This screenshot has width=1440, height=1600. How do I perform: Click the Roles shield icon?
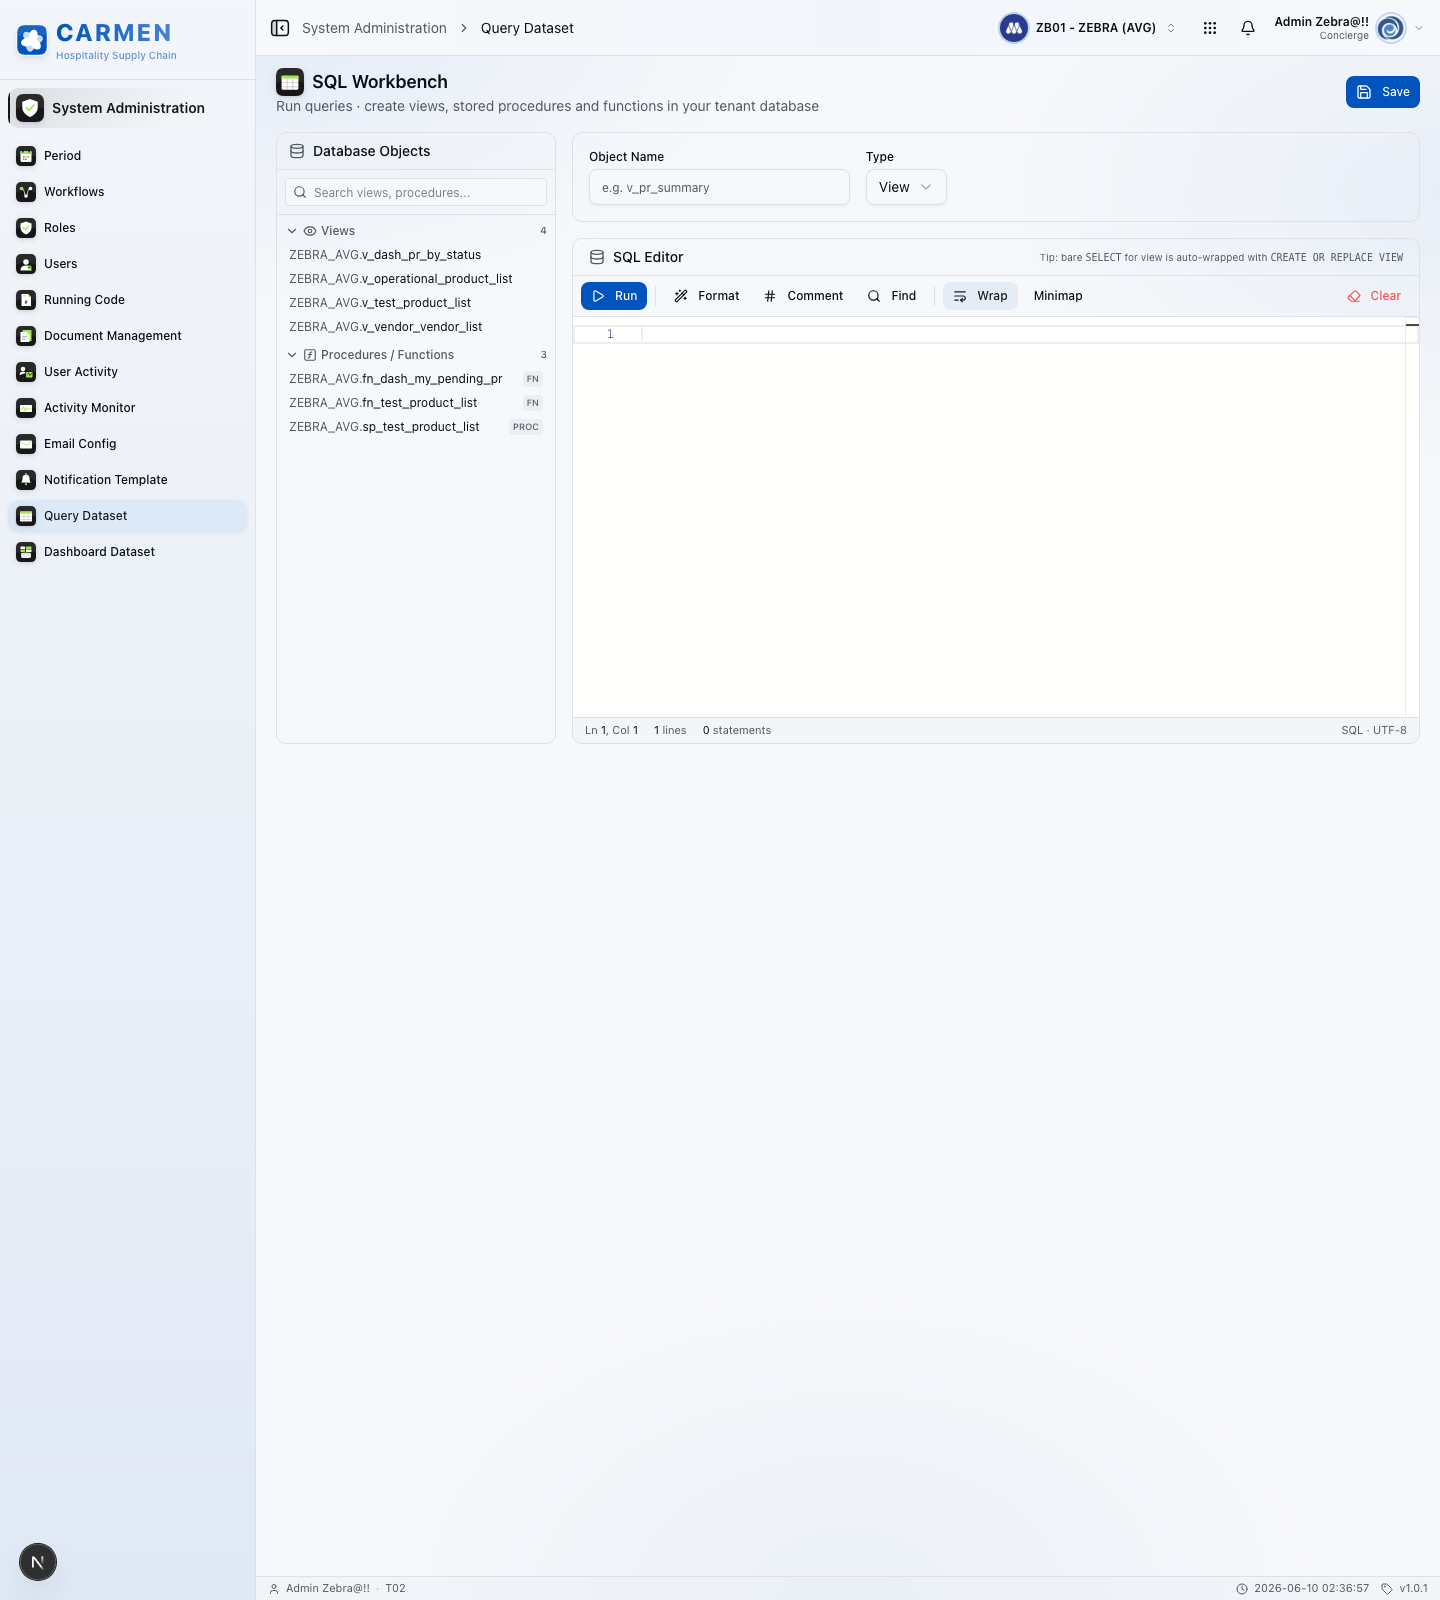[x=26, y=228]
